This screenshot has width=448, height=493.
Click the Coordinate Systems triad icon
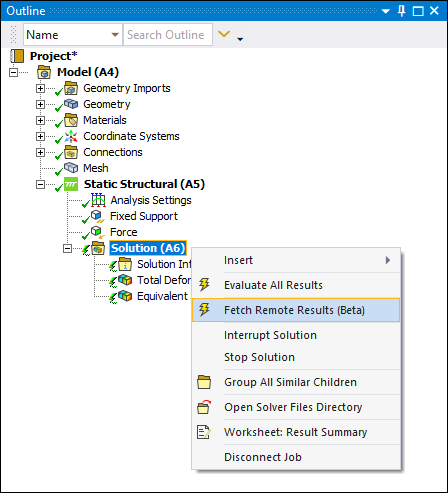(71, 136)
